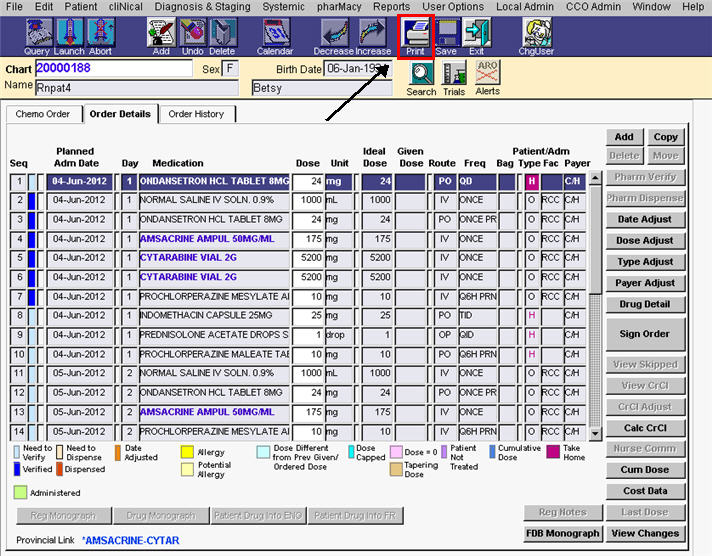The height and width of the screenshot is (556, 712).
Task: Select the Order Details tab
Action: [120, 114]
